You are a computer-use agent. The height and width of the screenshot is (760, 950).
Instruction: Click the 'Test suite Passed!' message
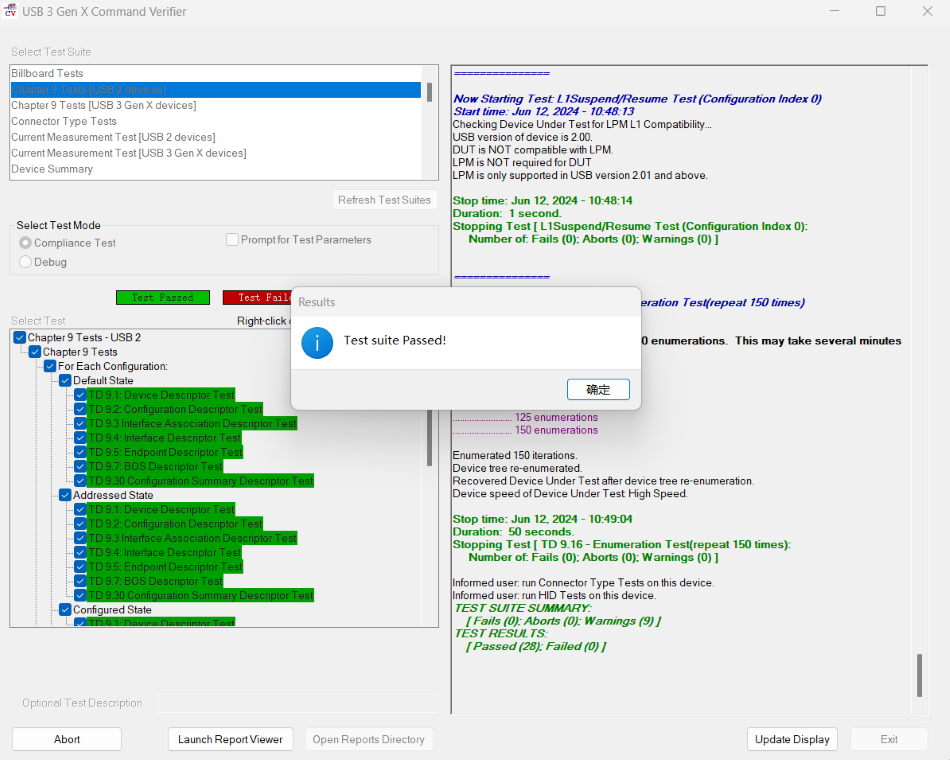tap(395, 341)
